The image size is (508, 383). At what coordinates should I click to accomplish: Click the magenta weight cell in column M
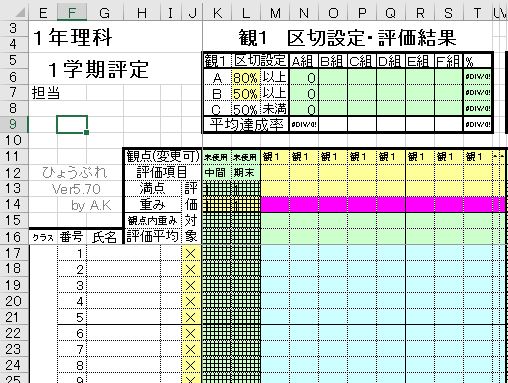(x=275, y=204)
